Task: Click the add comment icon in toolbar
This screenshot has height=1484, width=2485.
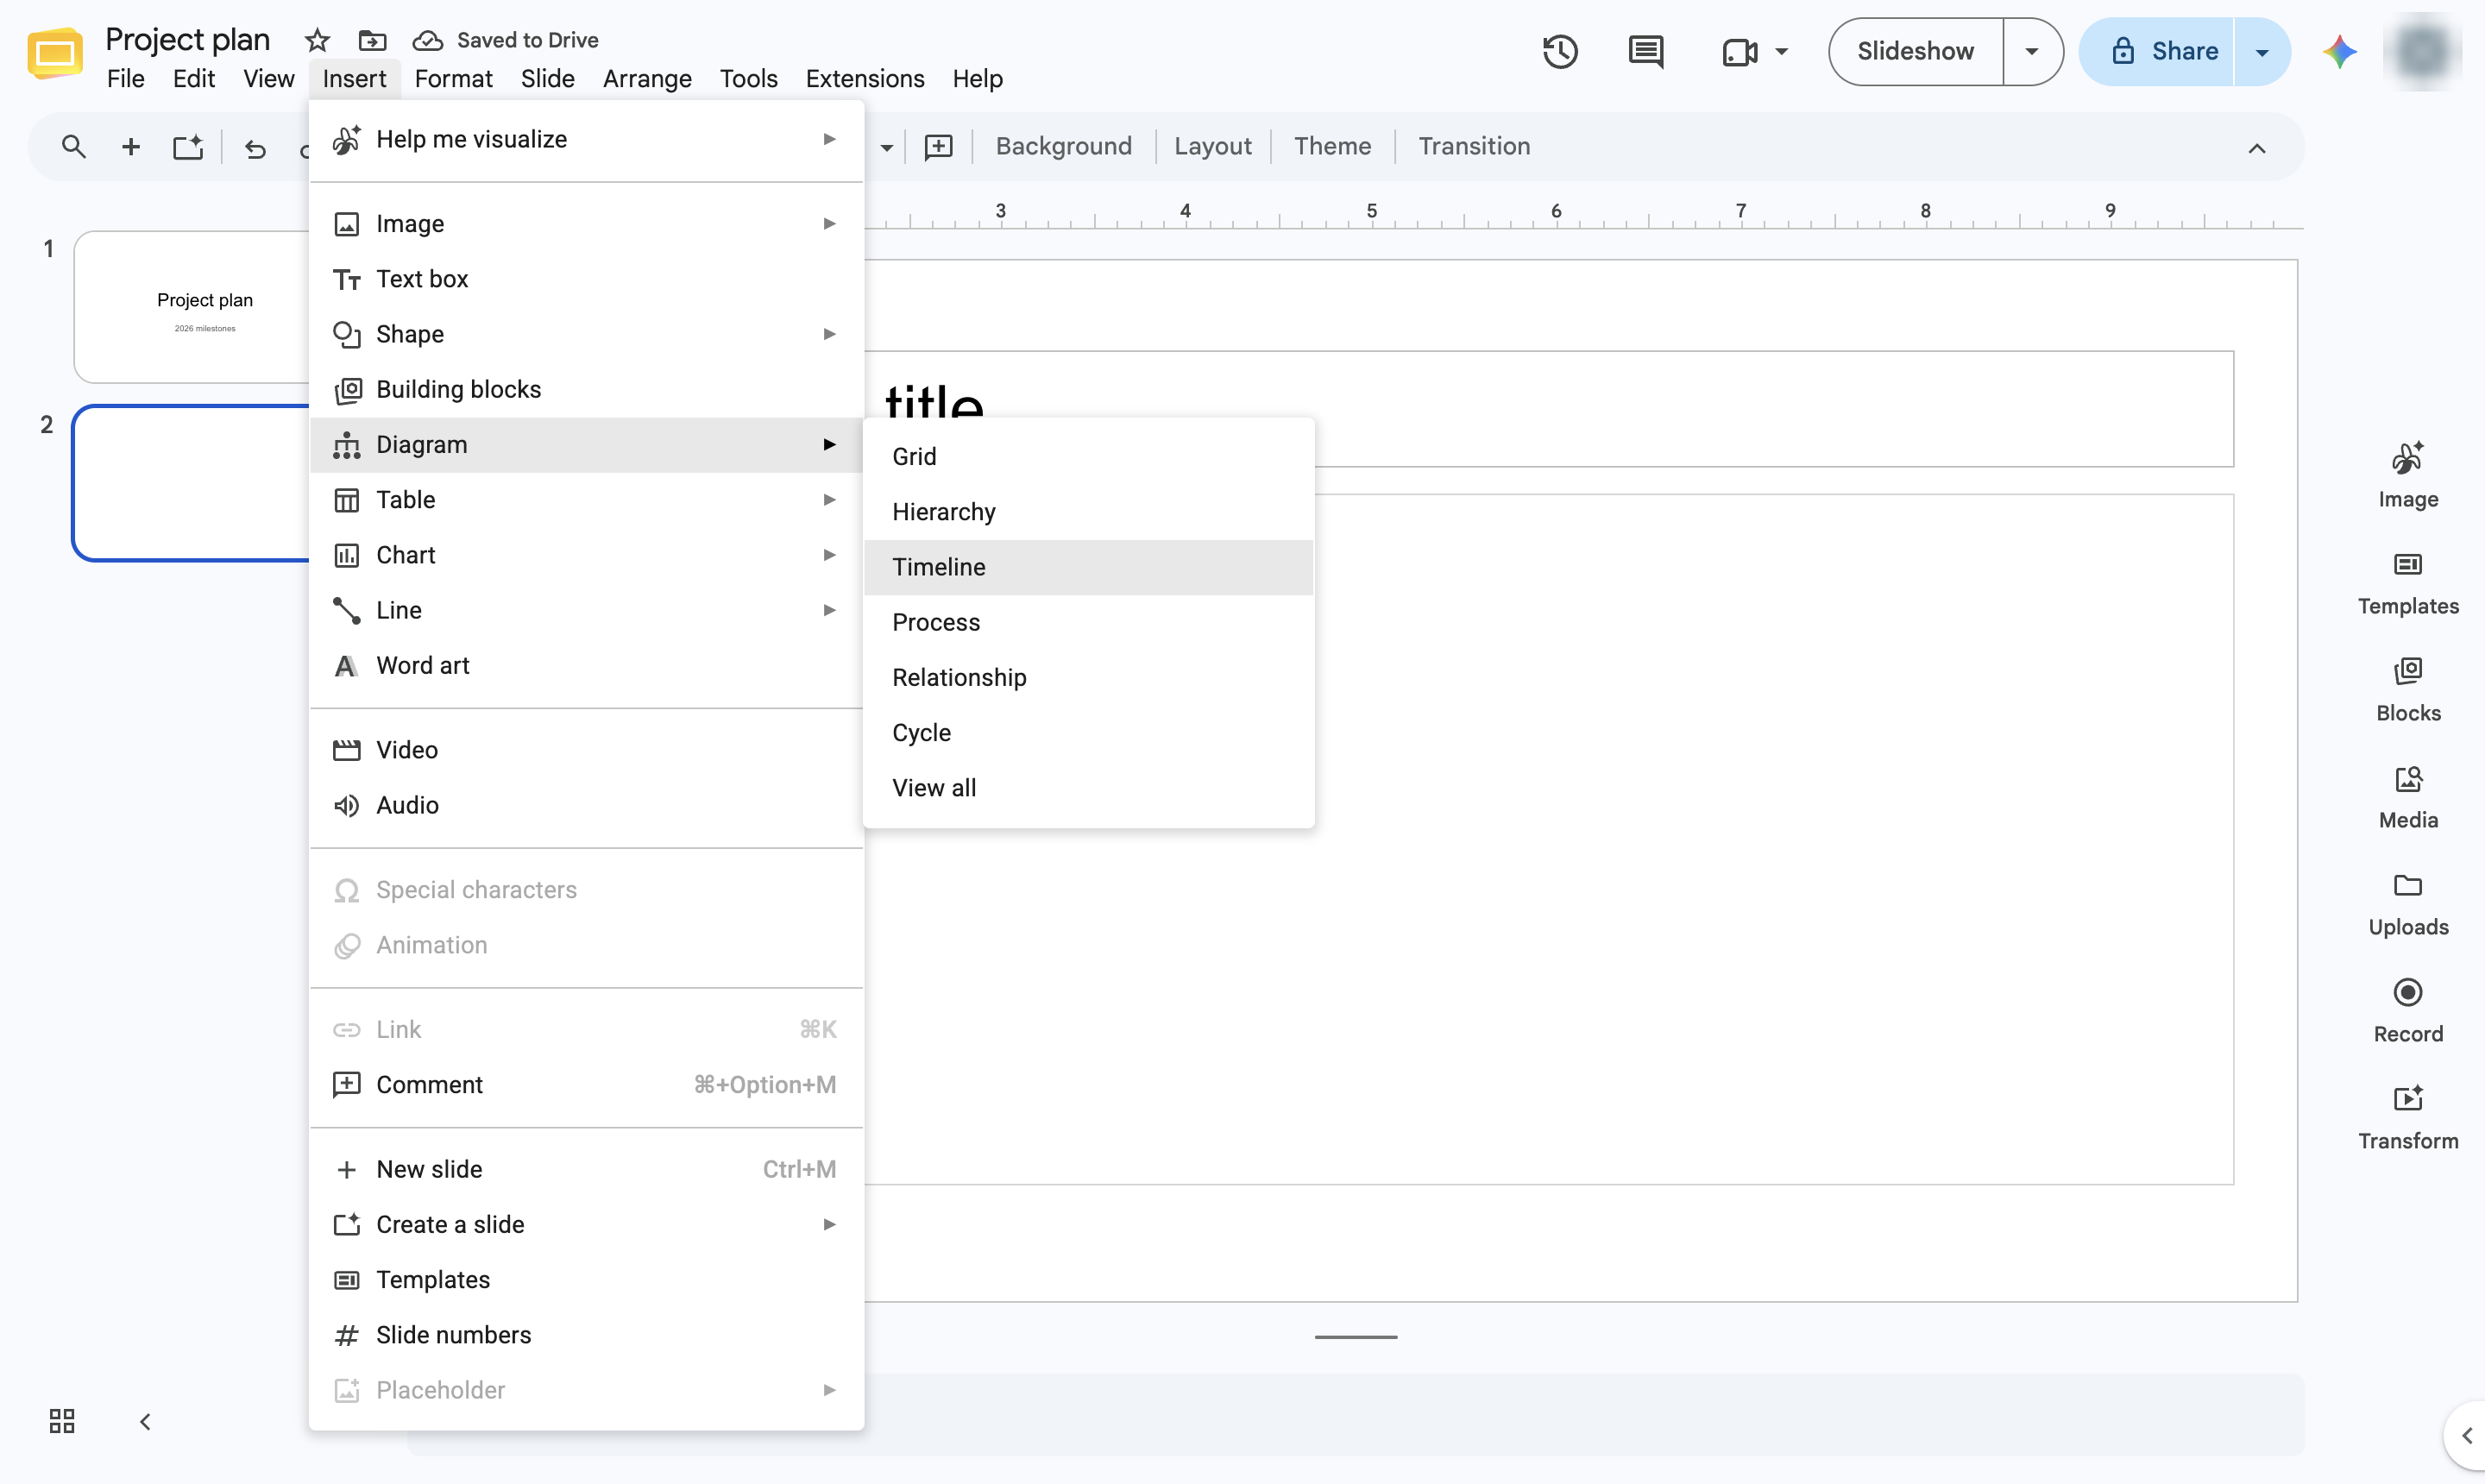Action: [x=938, y=147]
